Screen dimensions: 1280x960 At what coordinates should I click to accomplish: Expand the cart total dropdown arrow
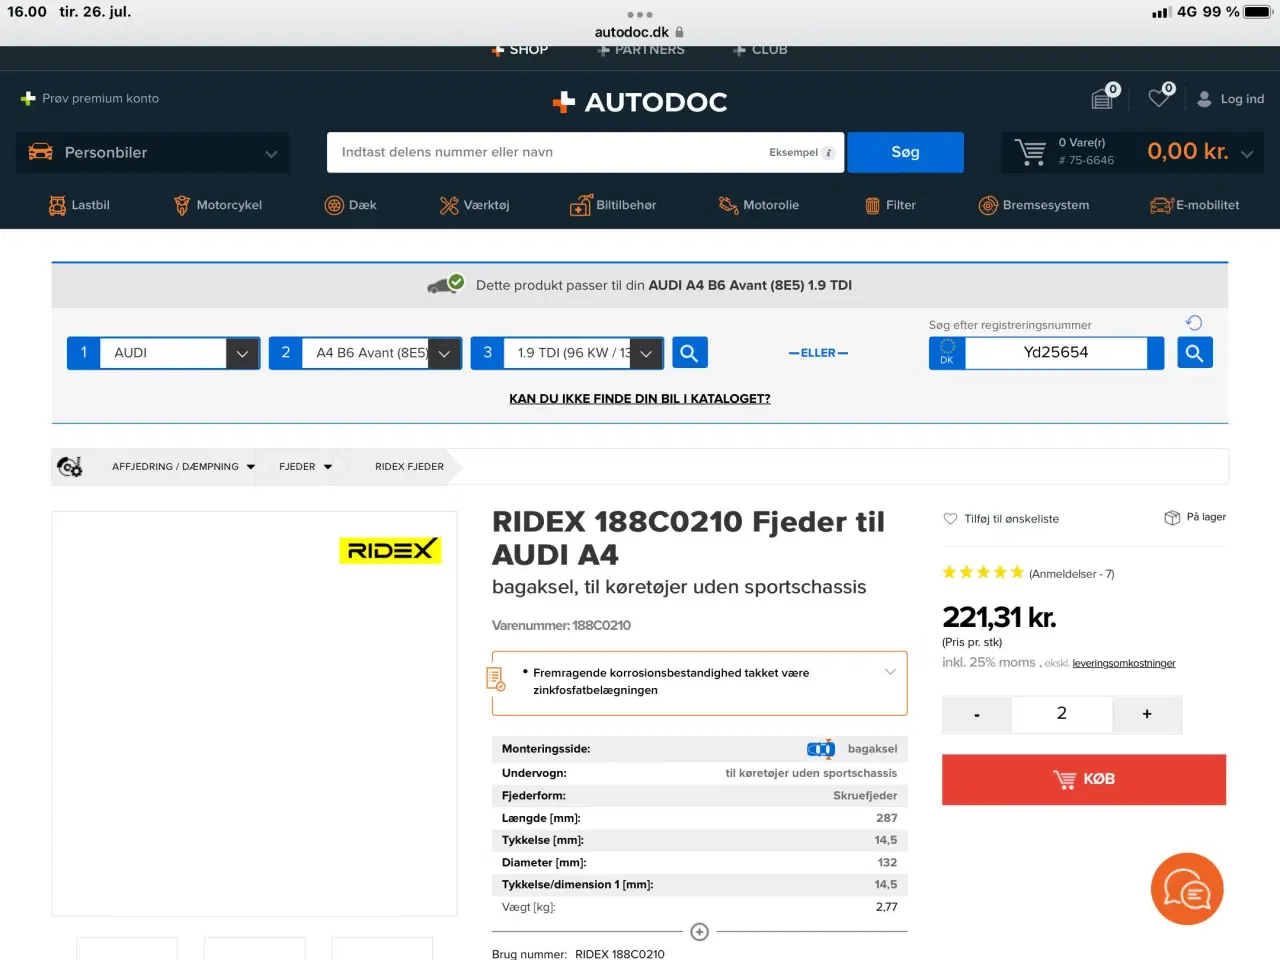[1247, 154]
